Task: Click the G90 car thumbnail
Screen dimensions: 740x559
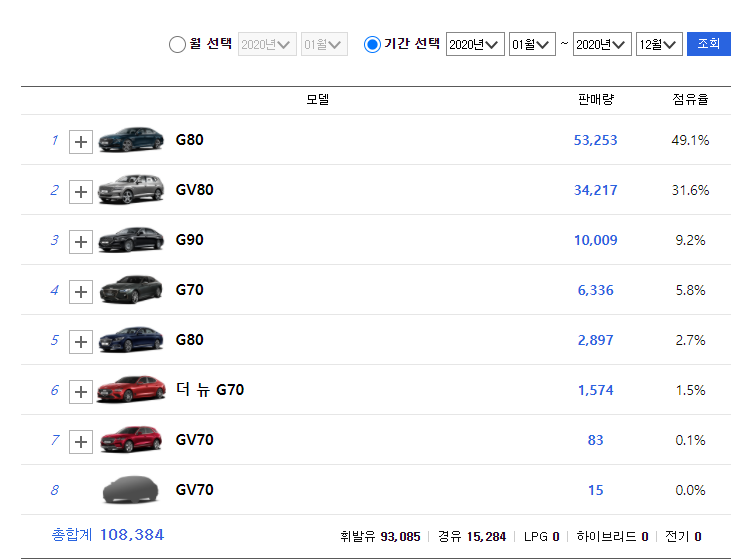Action: click(131, 239)
